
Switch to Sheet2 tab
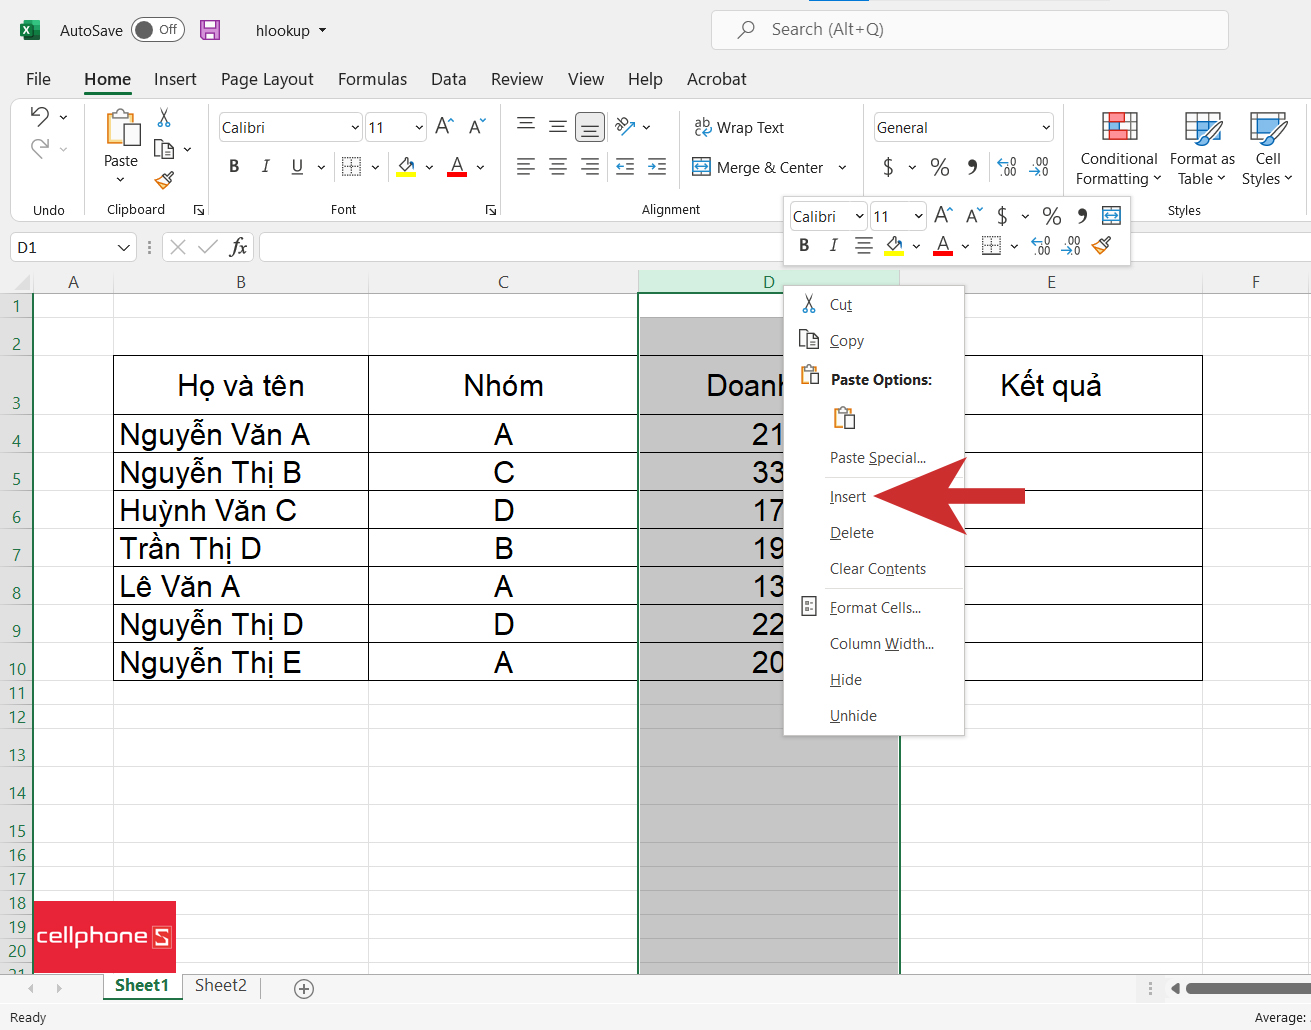(x=220, y=985)
